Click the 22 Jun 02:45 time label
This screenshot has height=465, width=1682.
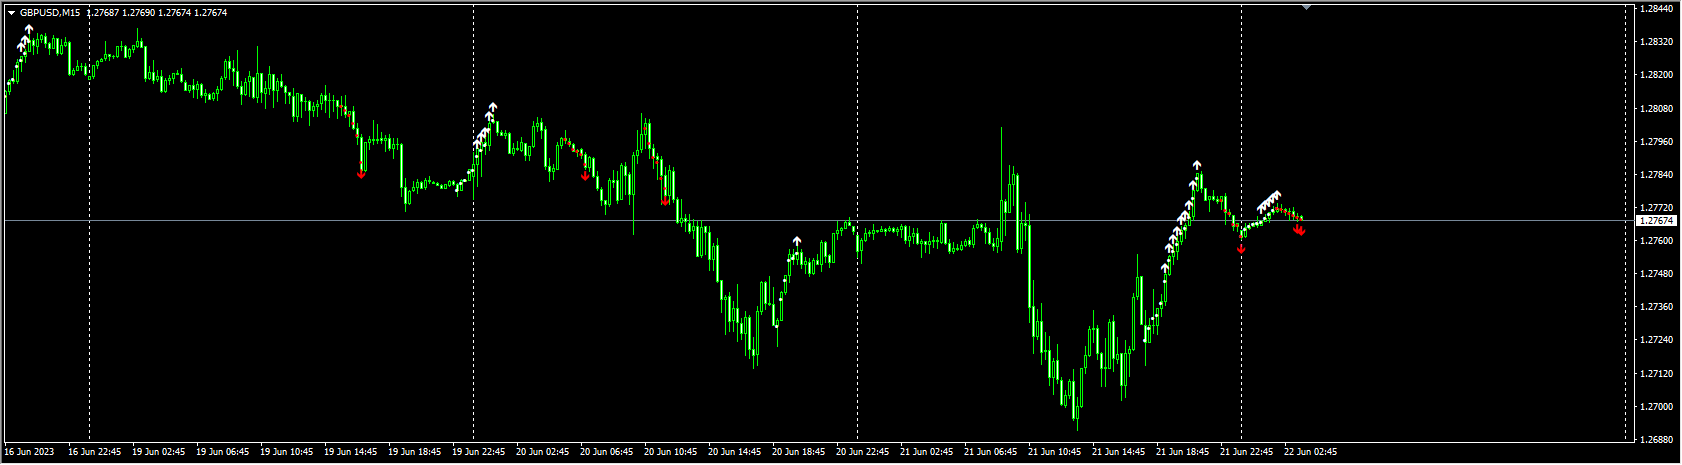click(1310, 452)
